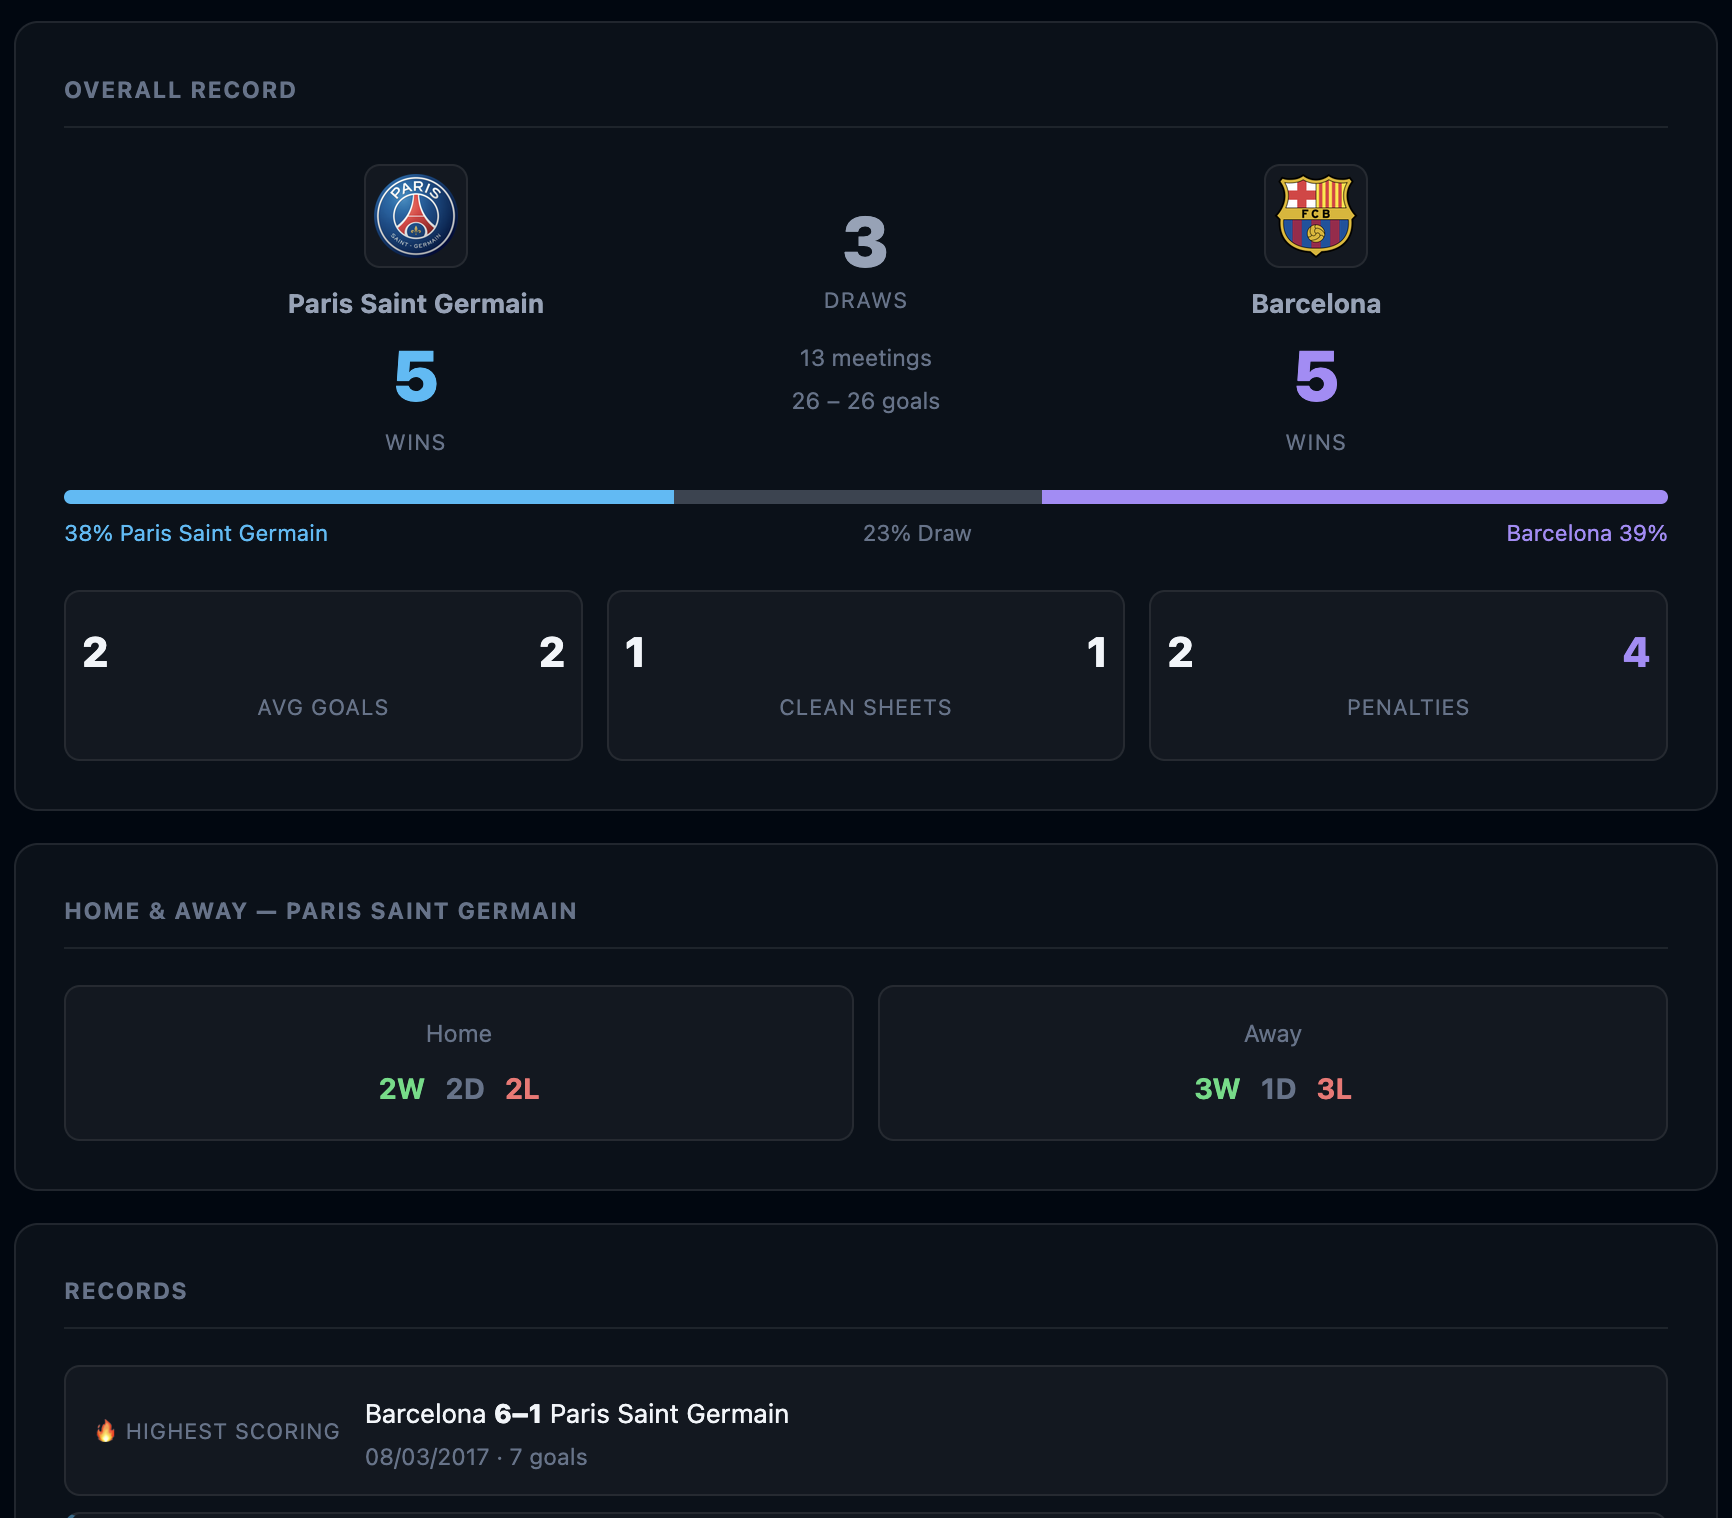Click the Barcelona club crest
Image resolution: width=1732 pixels, height=1518 pixels.
[1316, 216]
